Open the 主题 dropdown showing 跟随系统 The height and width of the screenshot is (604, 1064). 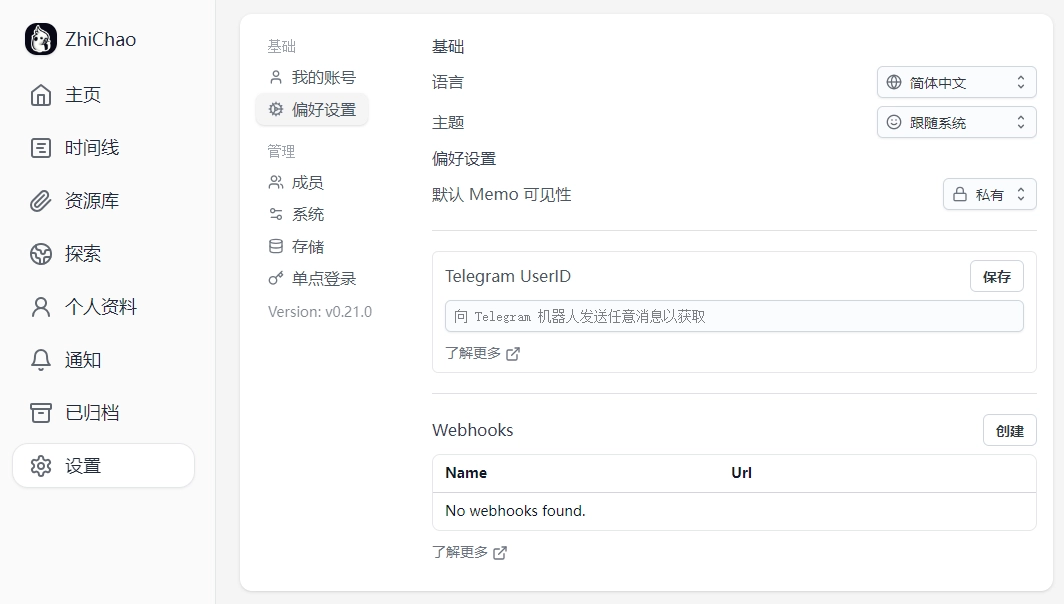pyautogui.click(x=956, y=123)
